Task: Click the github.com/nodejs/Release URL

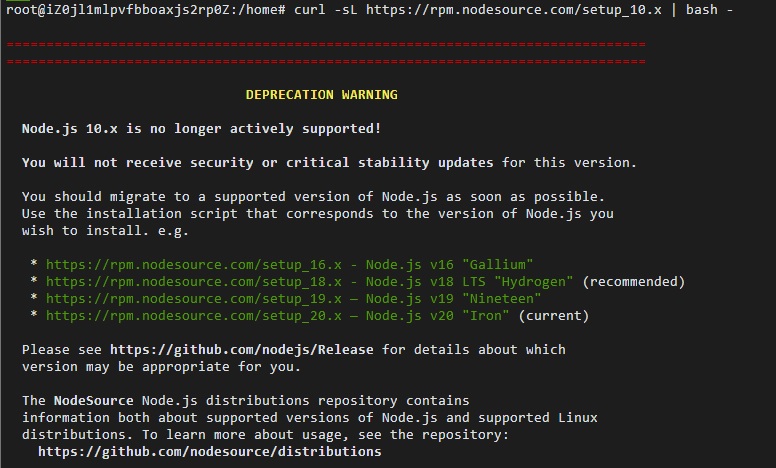Action: 242,350
